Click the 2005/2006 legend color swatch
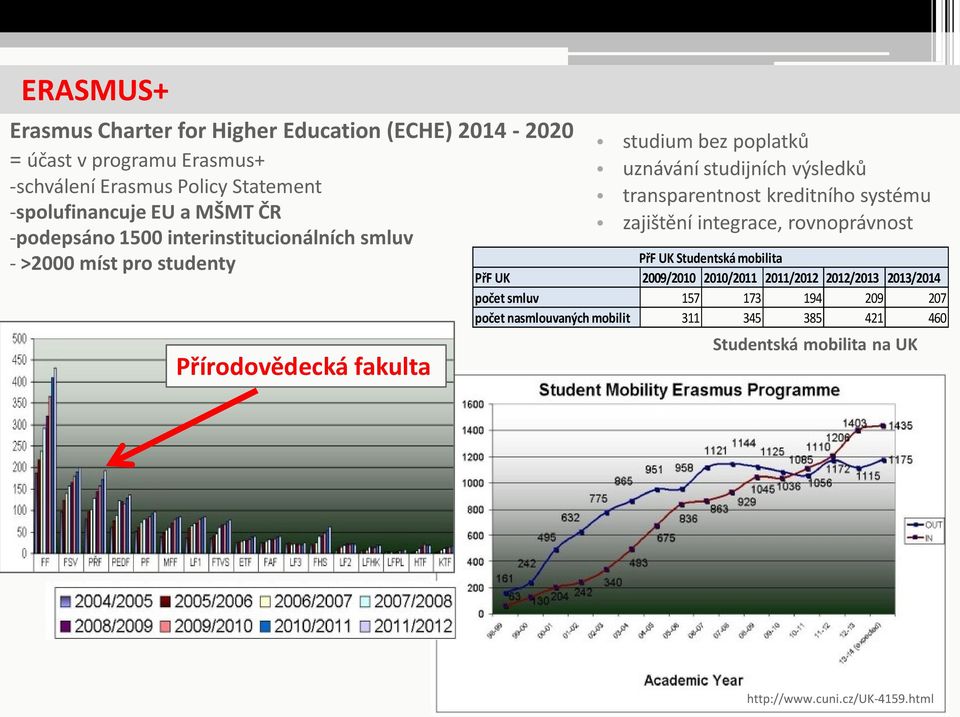Screen dimensions: 960x717 165,602
